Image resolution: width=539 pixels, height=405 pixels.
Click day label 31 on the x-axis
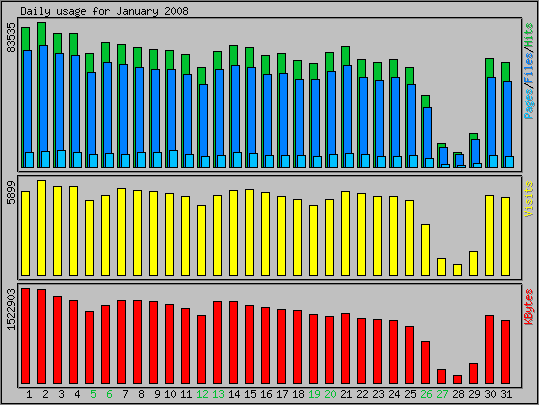click(506, 394)
